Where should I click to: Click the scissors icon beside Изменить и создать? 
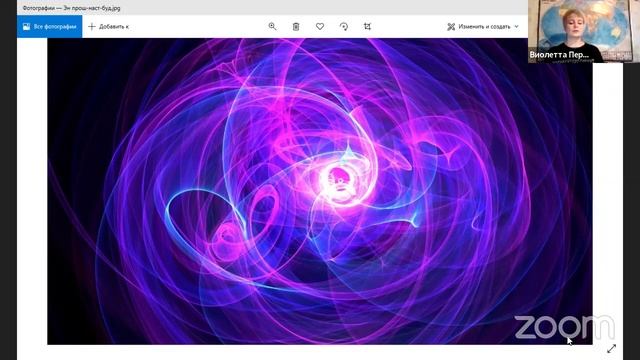click(451, 27)
